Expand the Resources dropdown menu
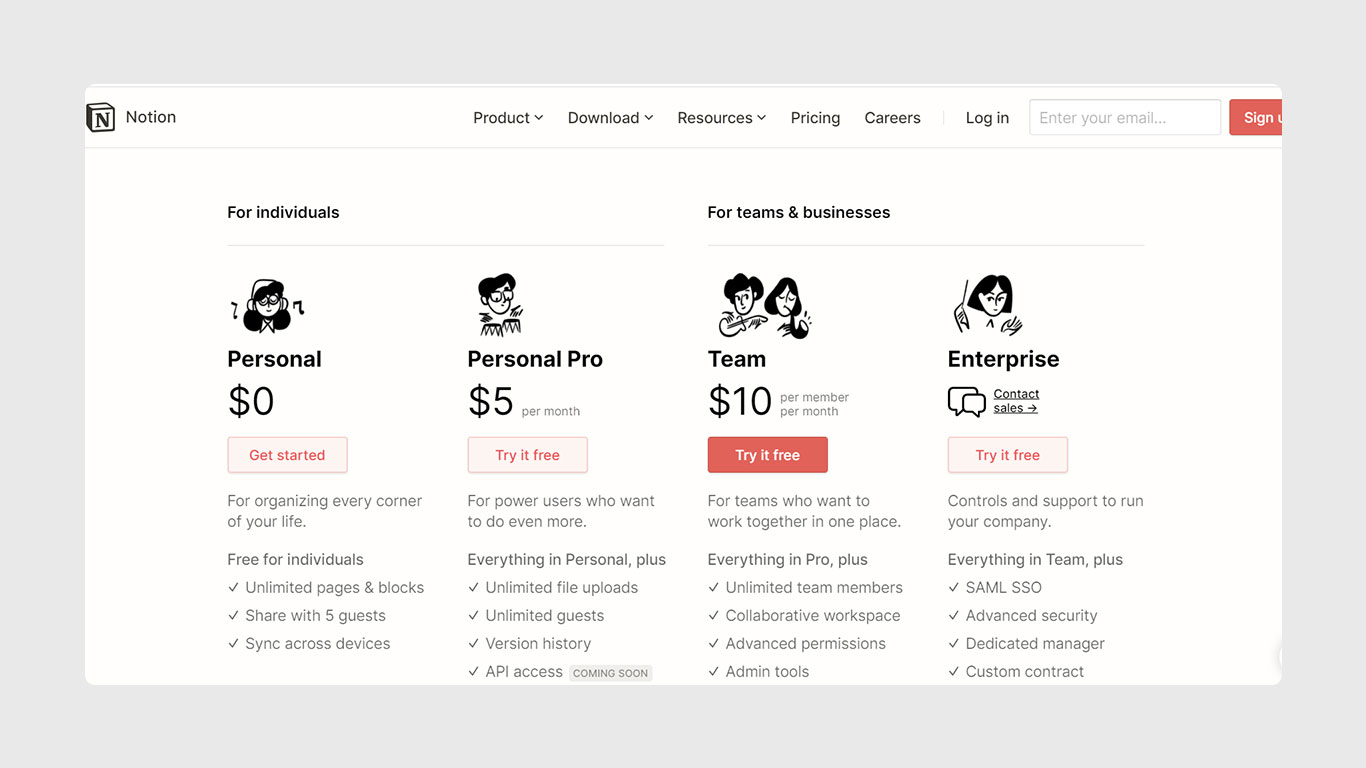 tap(721, 118)
